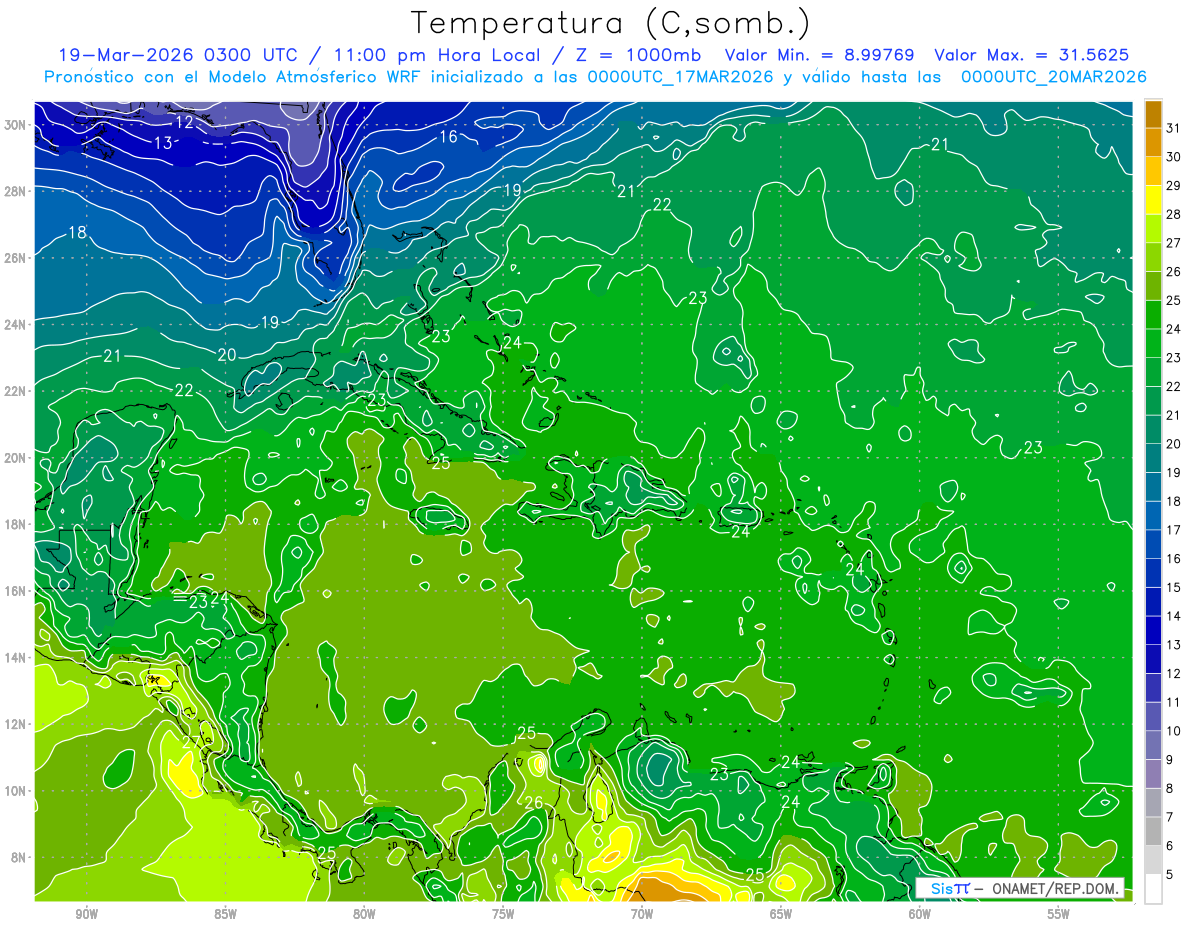The width and height of the screenshot is (1200, 927).
Task: Click the '8N' latitude axis label
Action: click(x=19, y=857)
